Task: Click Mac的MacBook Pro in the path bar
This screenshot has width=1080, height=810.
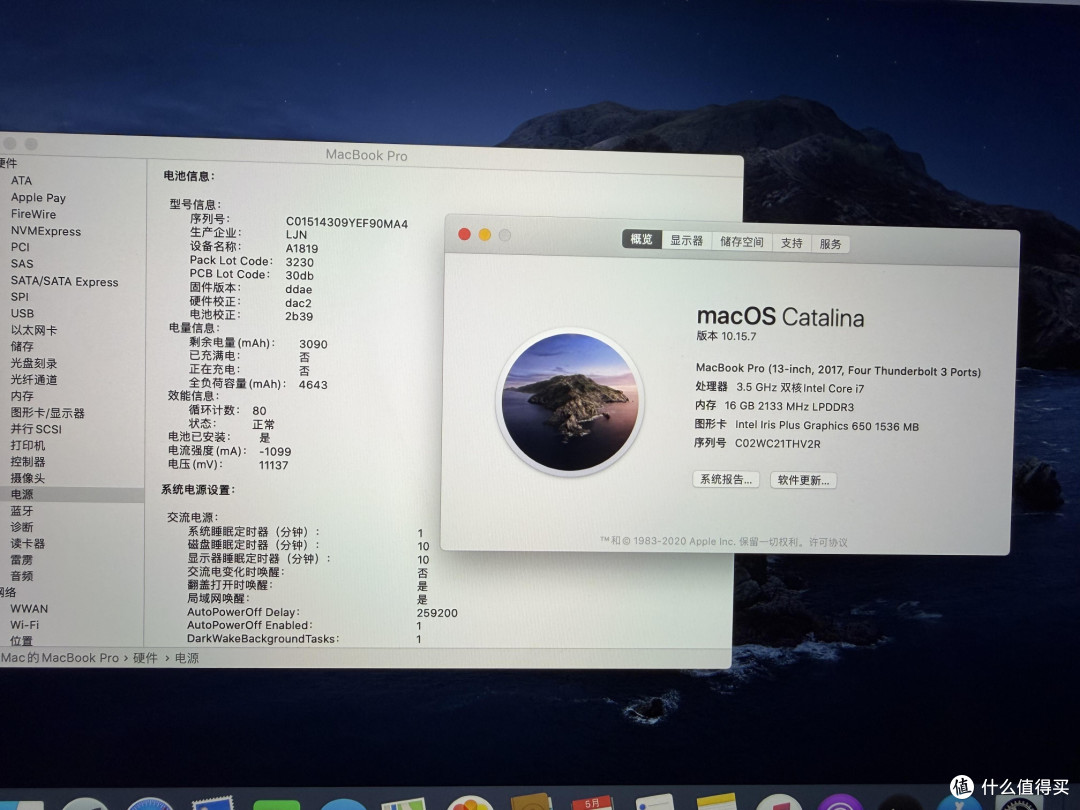Action: (x=60, y=658)
